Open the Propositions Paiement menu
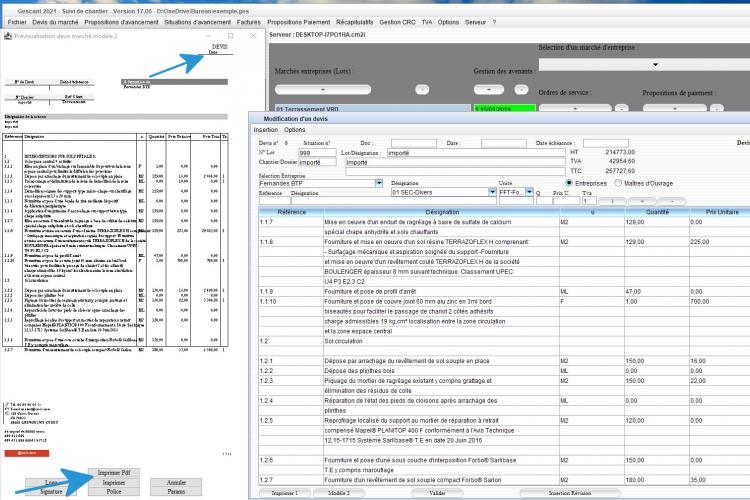 pyautogui.click(x=298, y=22)
